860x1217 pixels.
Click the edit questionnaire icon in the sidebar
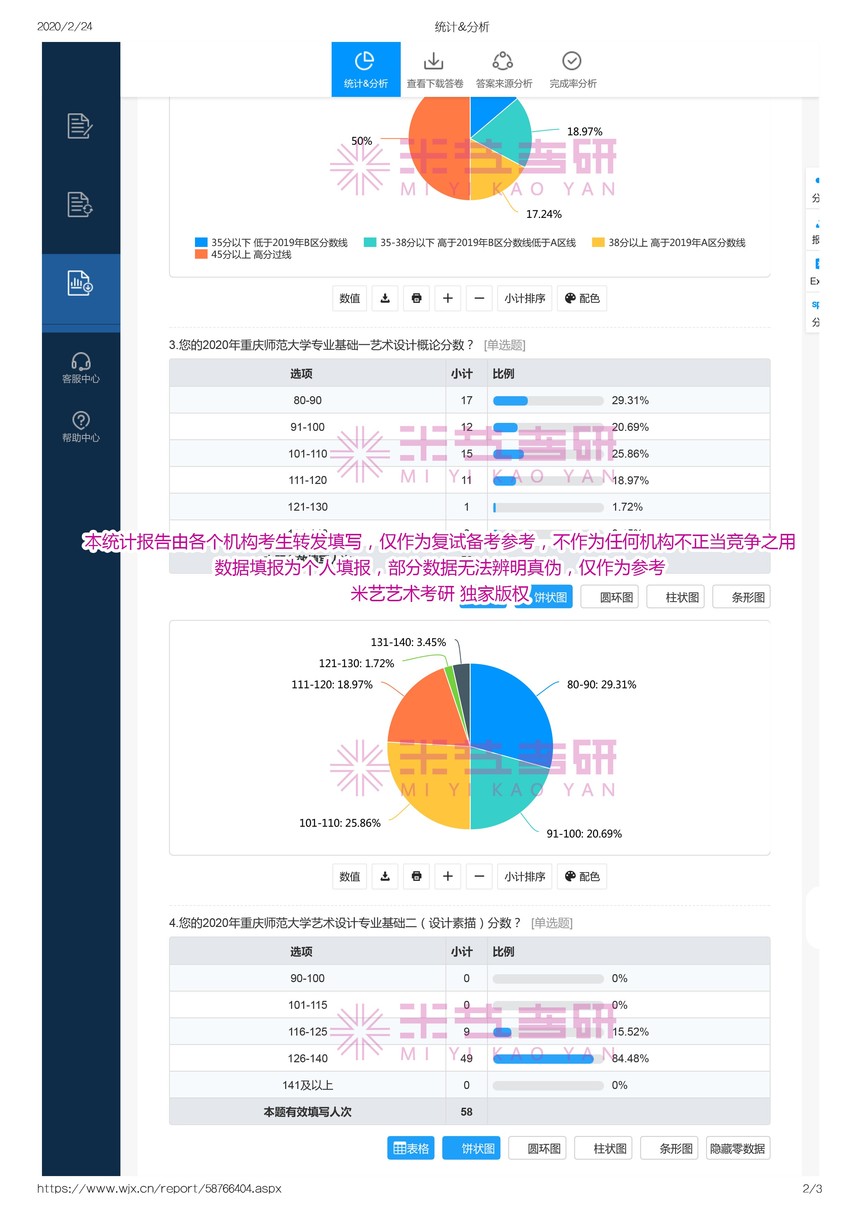click(80, 126)
